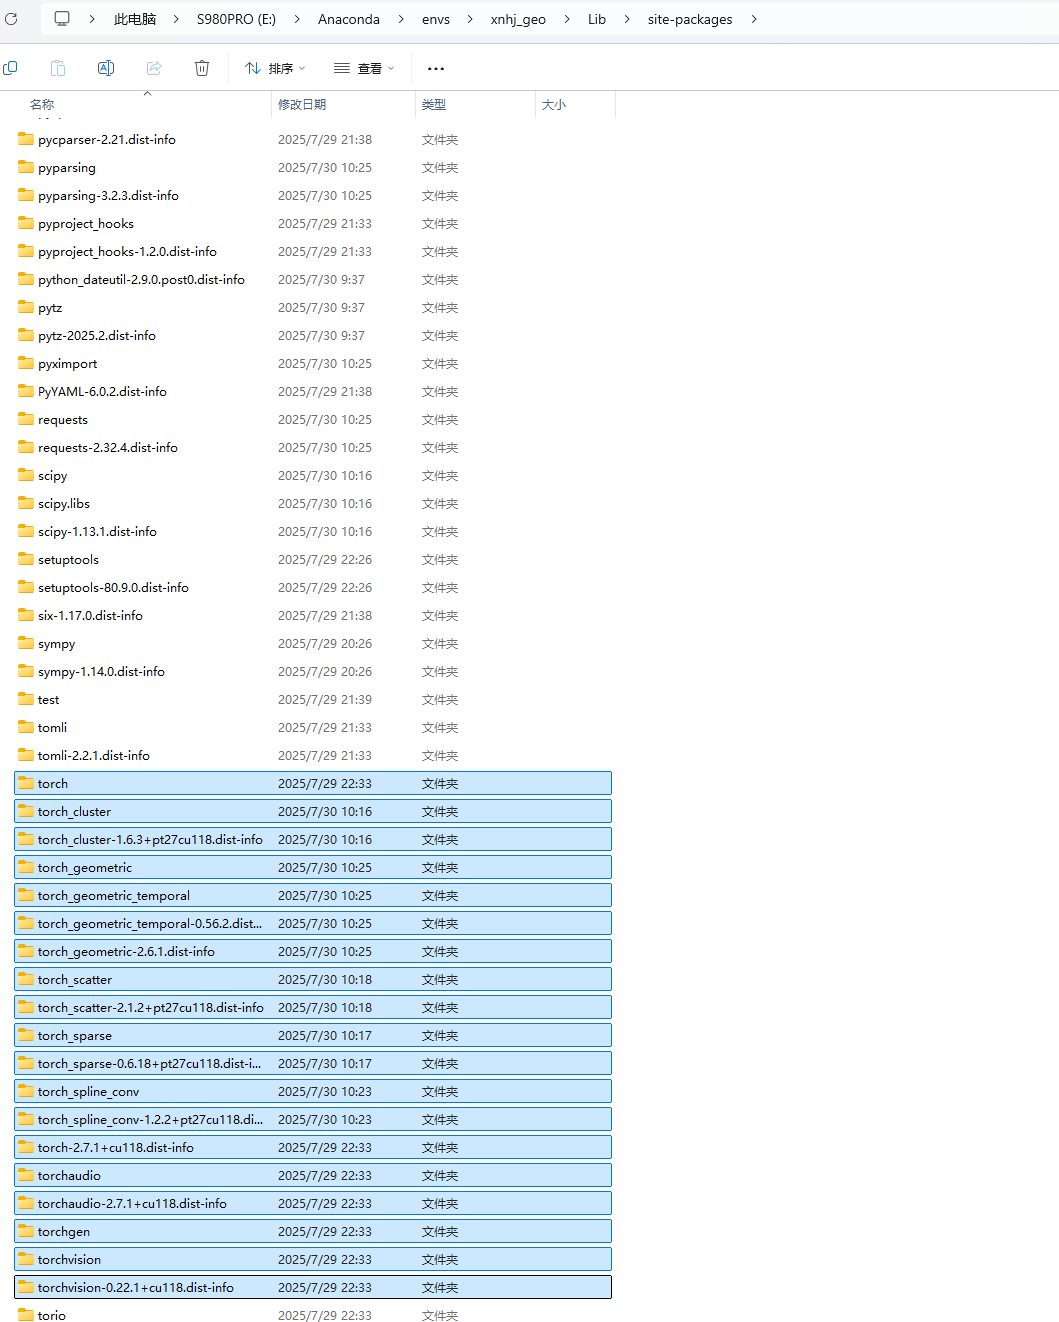Select the torch_spline_conv folder
The width and height of the screenshot is (1059, 1322).
click(x=313, y=1092)
